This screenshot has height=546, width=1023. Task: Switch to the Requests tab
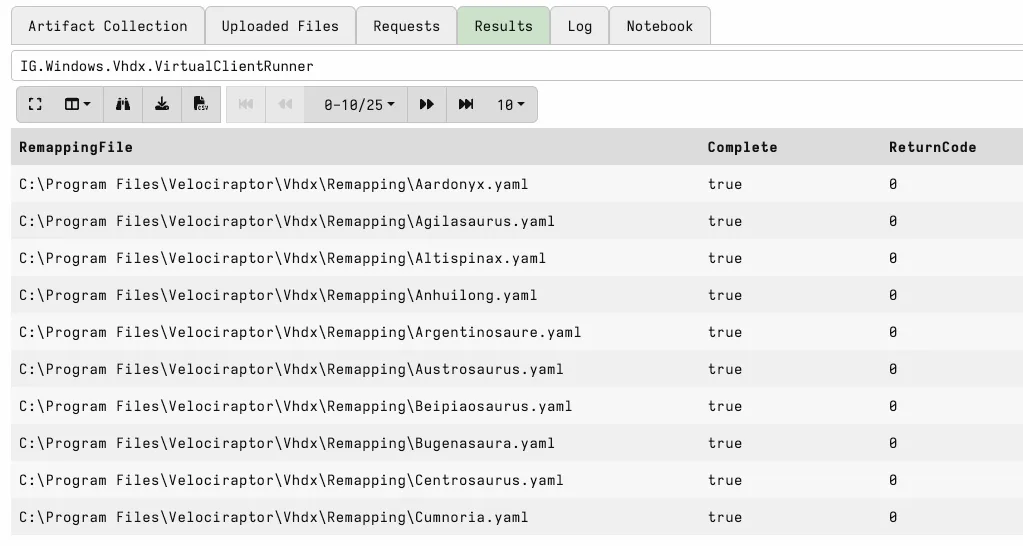click(406, 26)
